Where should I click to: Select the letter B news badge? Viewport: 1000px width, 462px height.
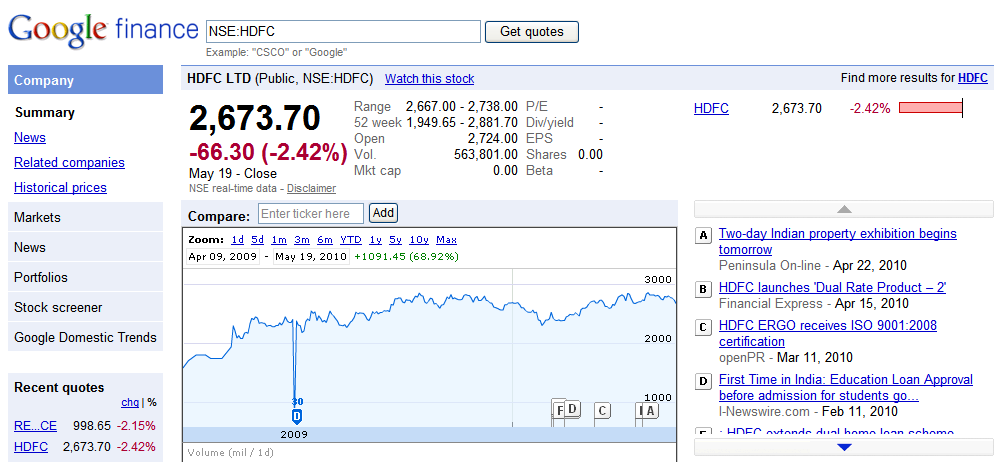tap(703, 290)
